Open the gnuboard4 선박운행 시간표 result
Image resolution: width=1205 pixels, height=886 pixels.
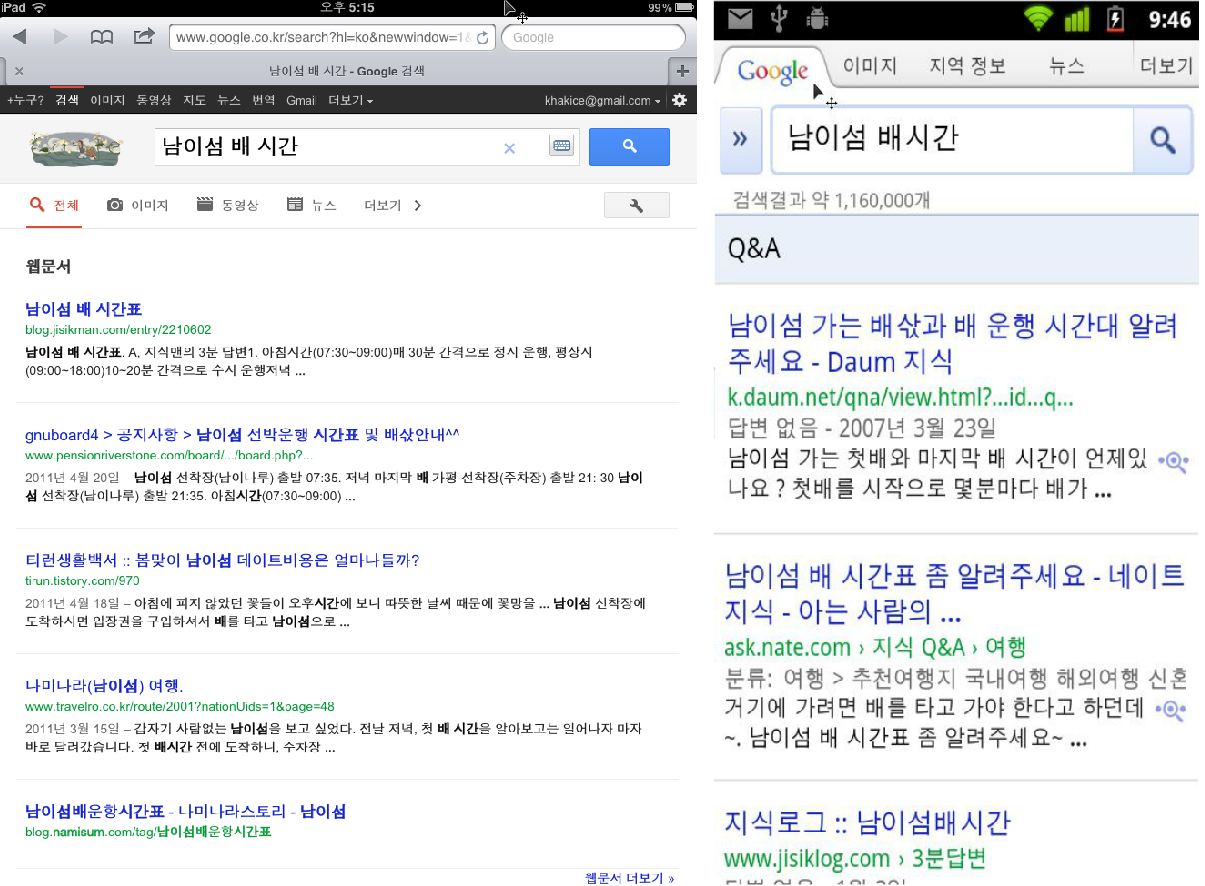coord(242,435)
